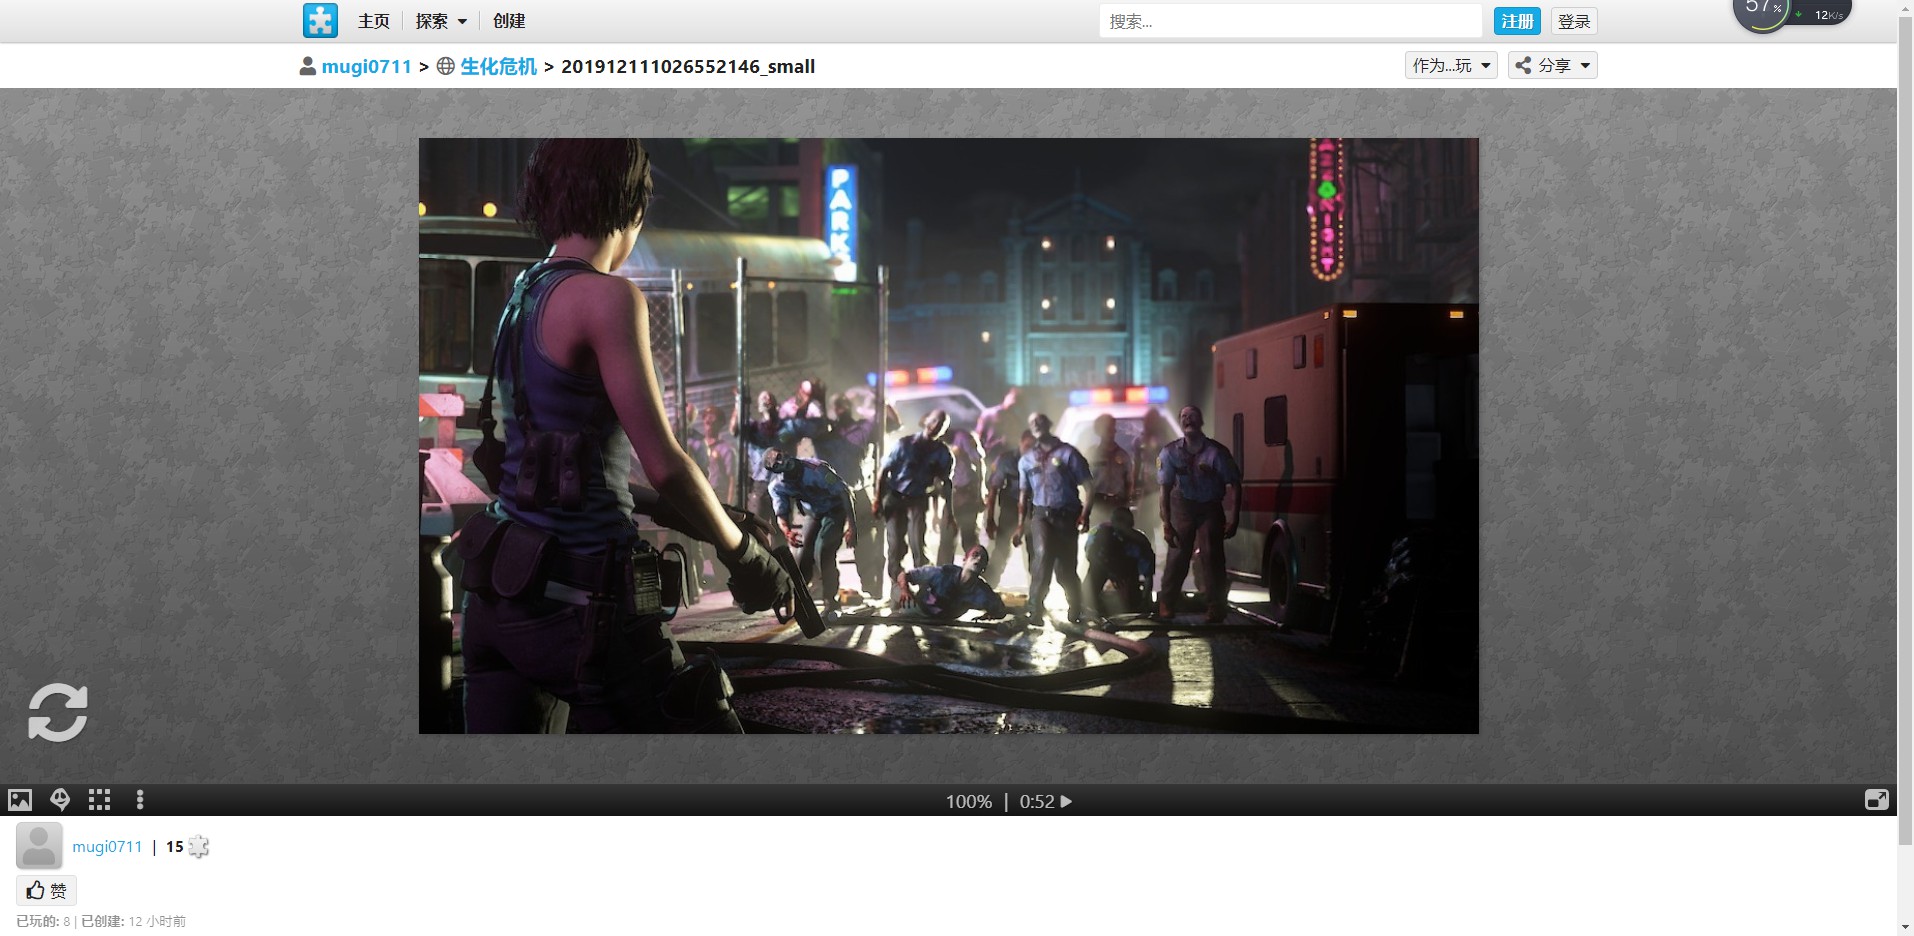Open the 生化危机 album link

tap(498, 66)
